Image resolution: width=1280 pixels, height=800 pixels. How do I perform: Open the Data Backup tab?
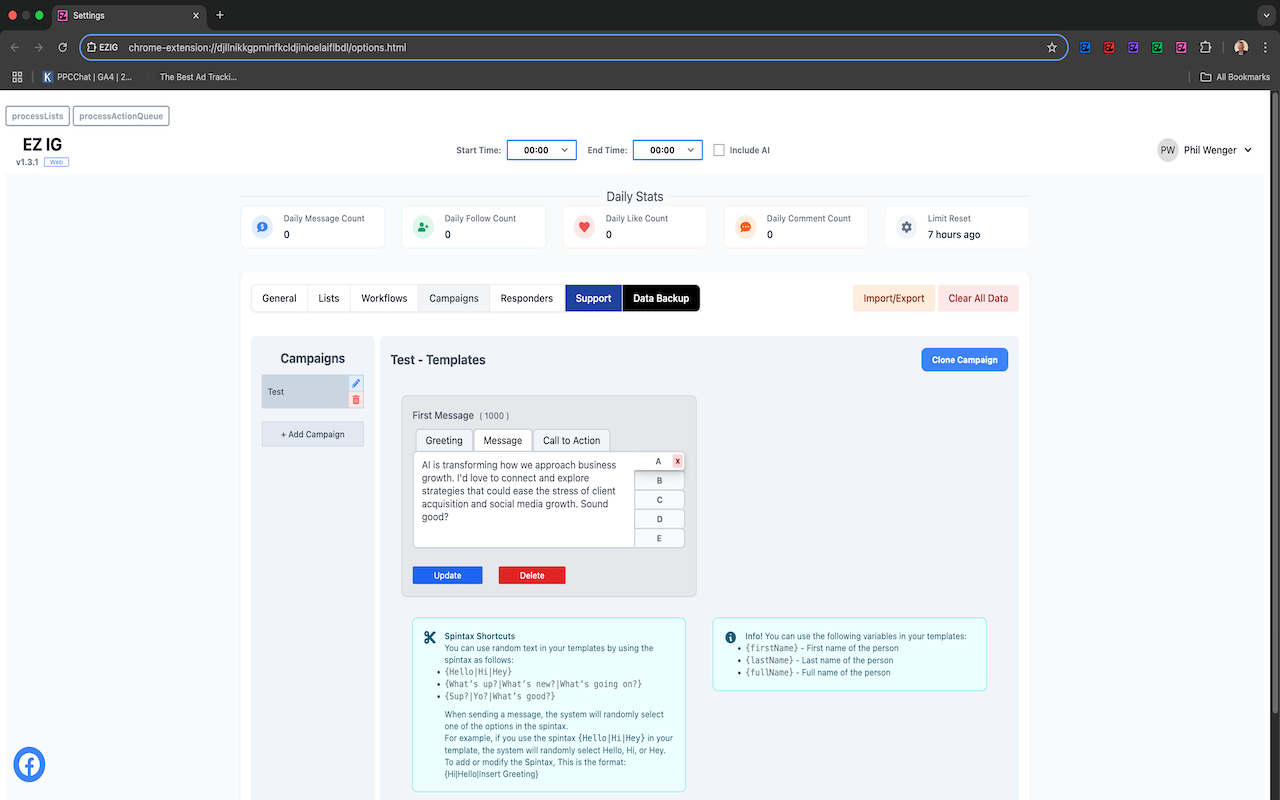661,298
